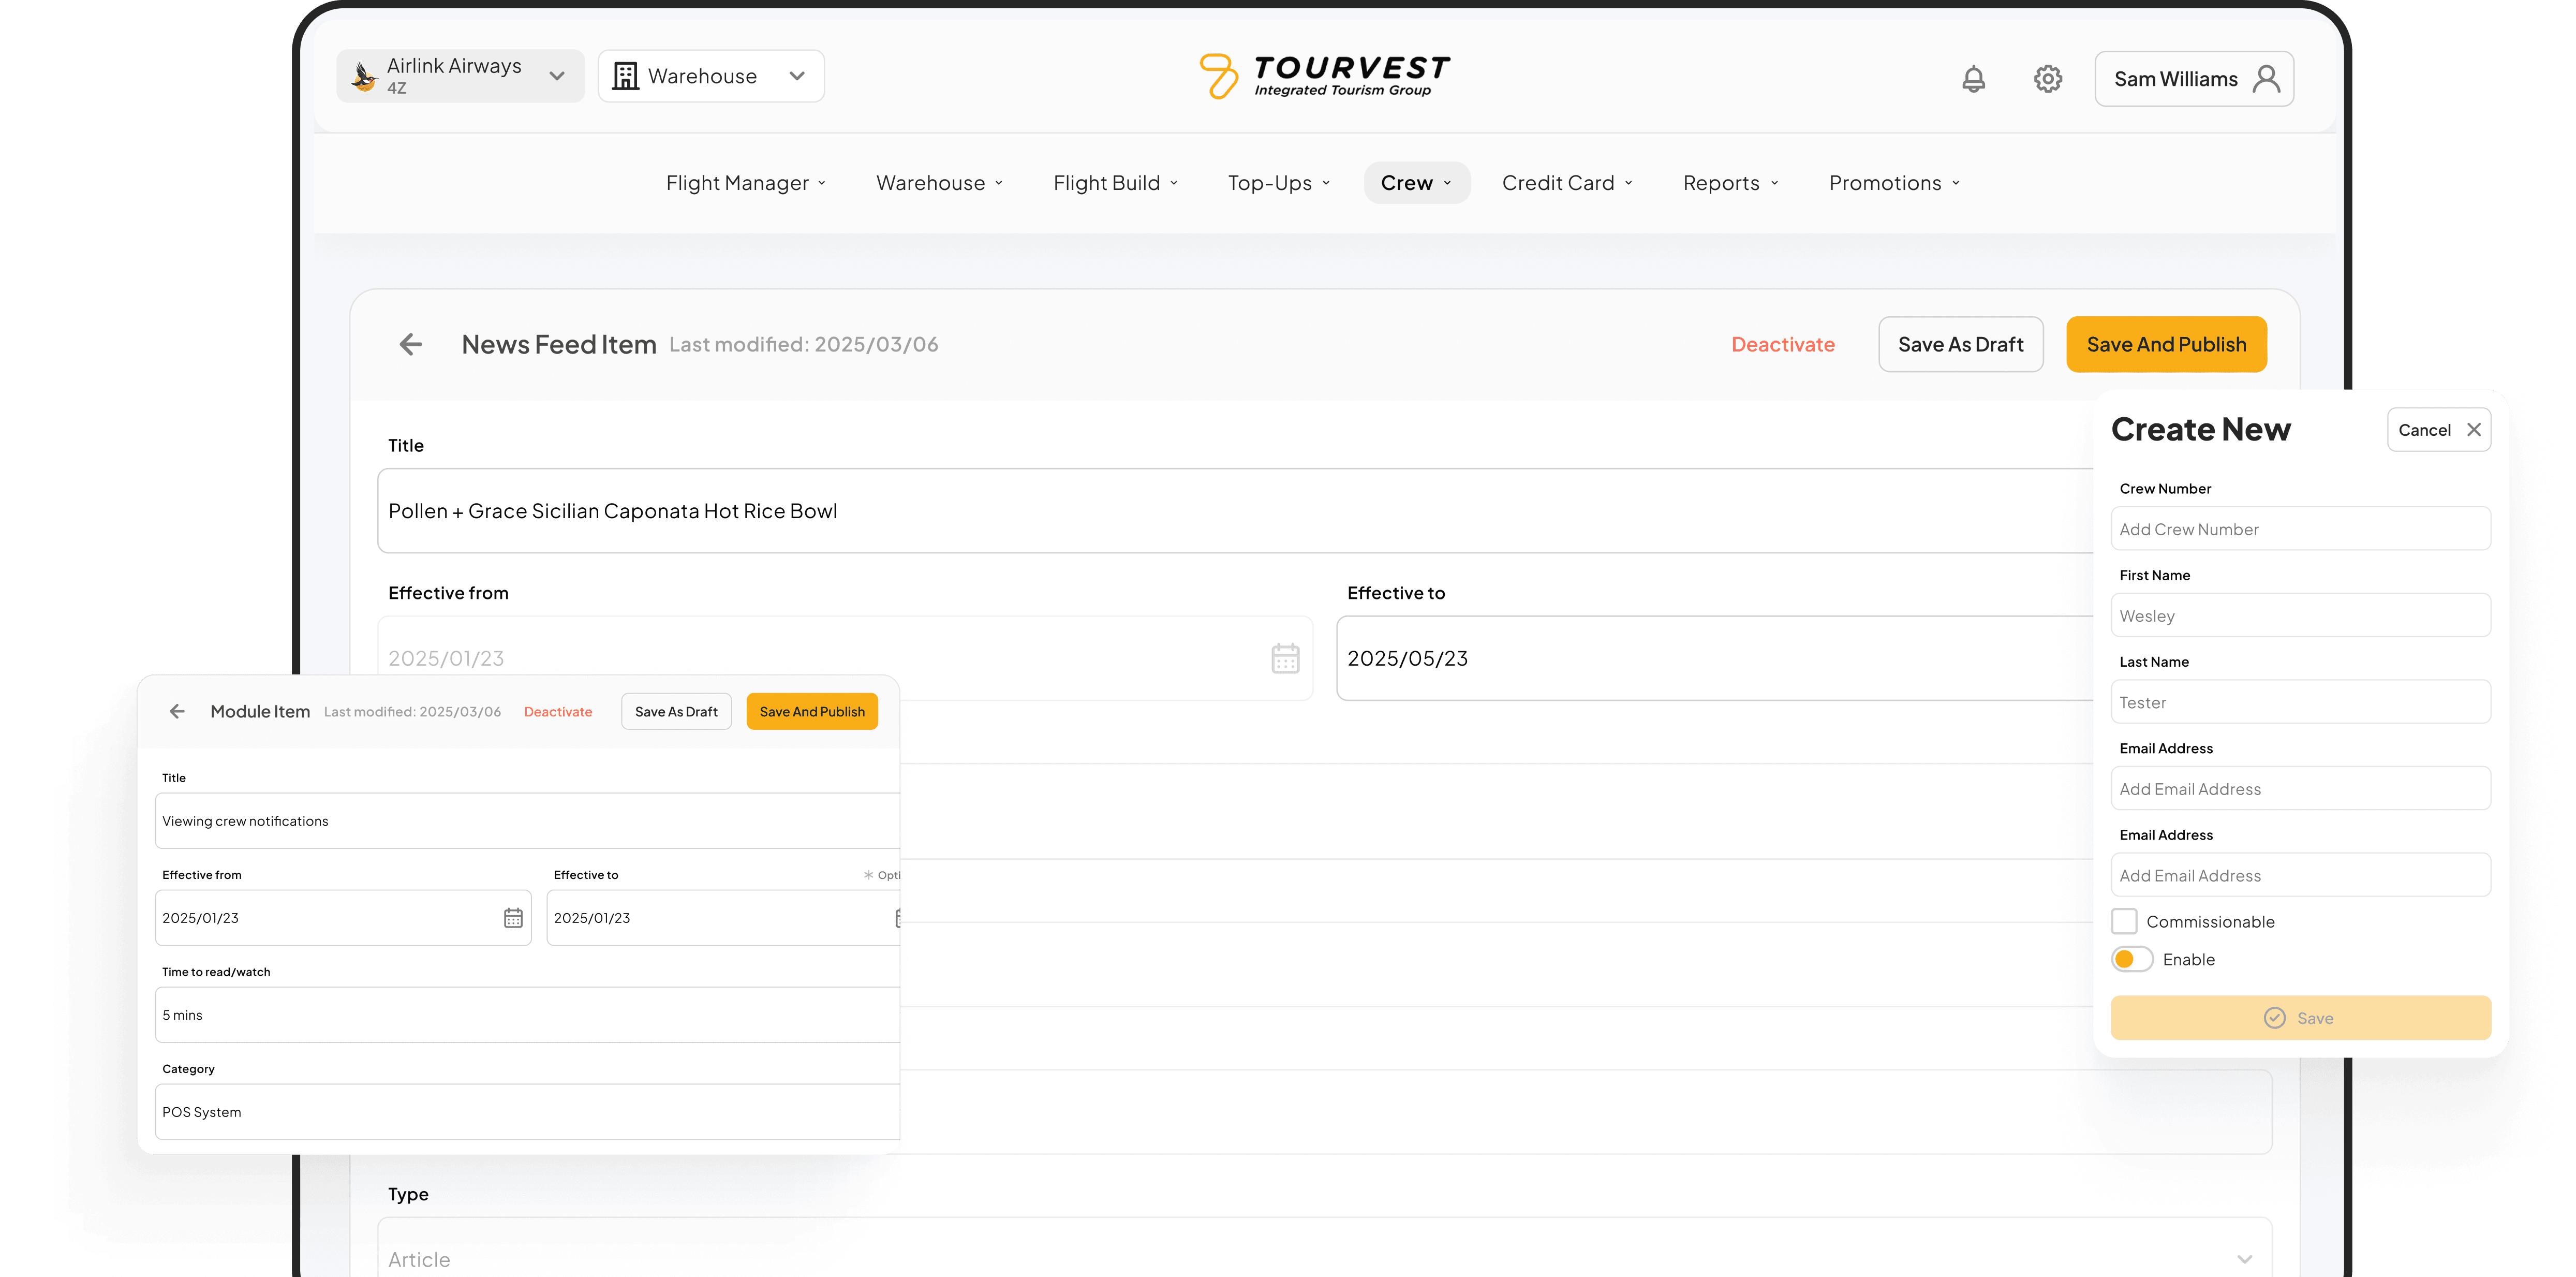Cancel the Create New crew form
The height and width of the screenshot is (1277, 2576).
pyautogui.click(x=2439, y=429)
